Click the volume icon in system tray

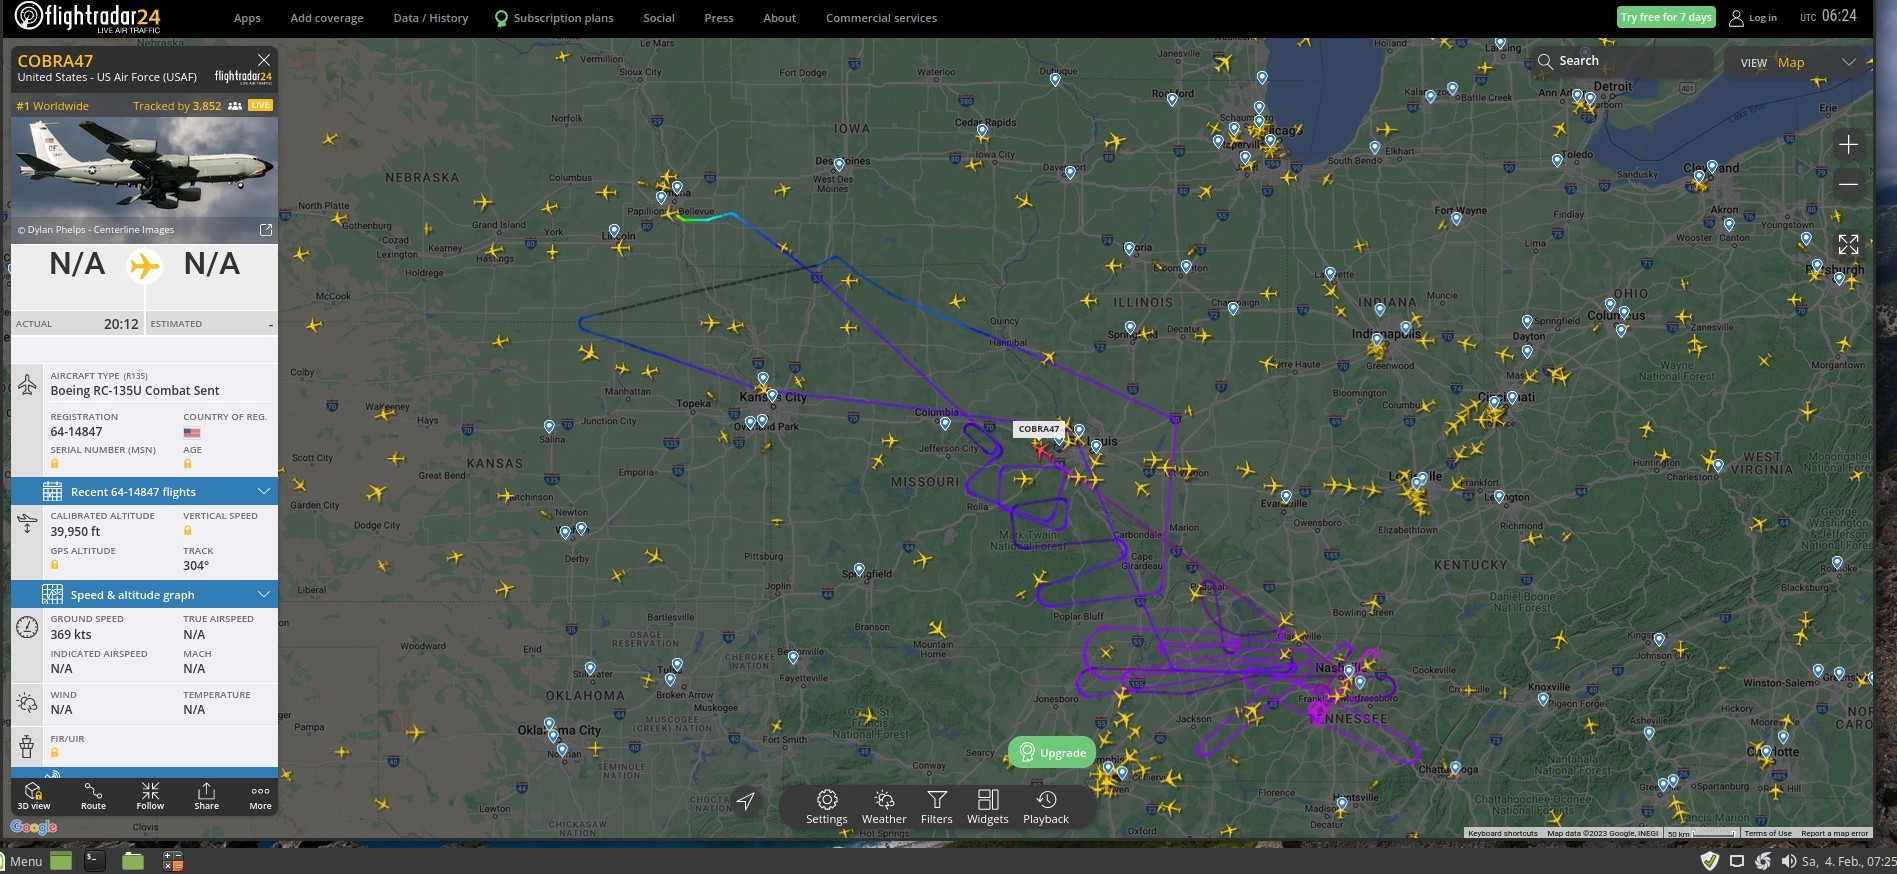click(x=1788, y=861)
